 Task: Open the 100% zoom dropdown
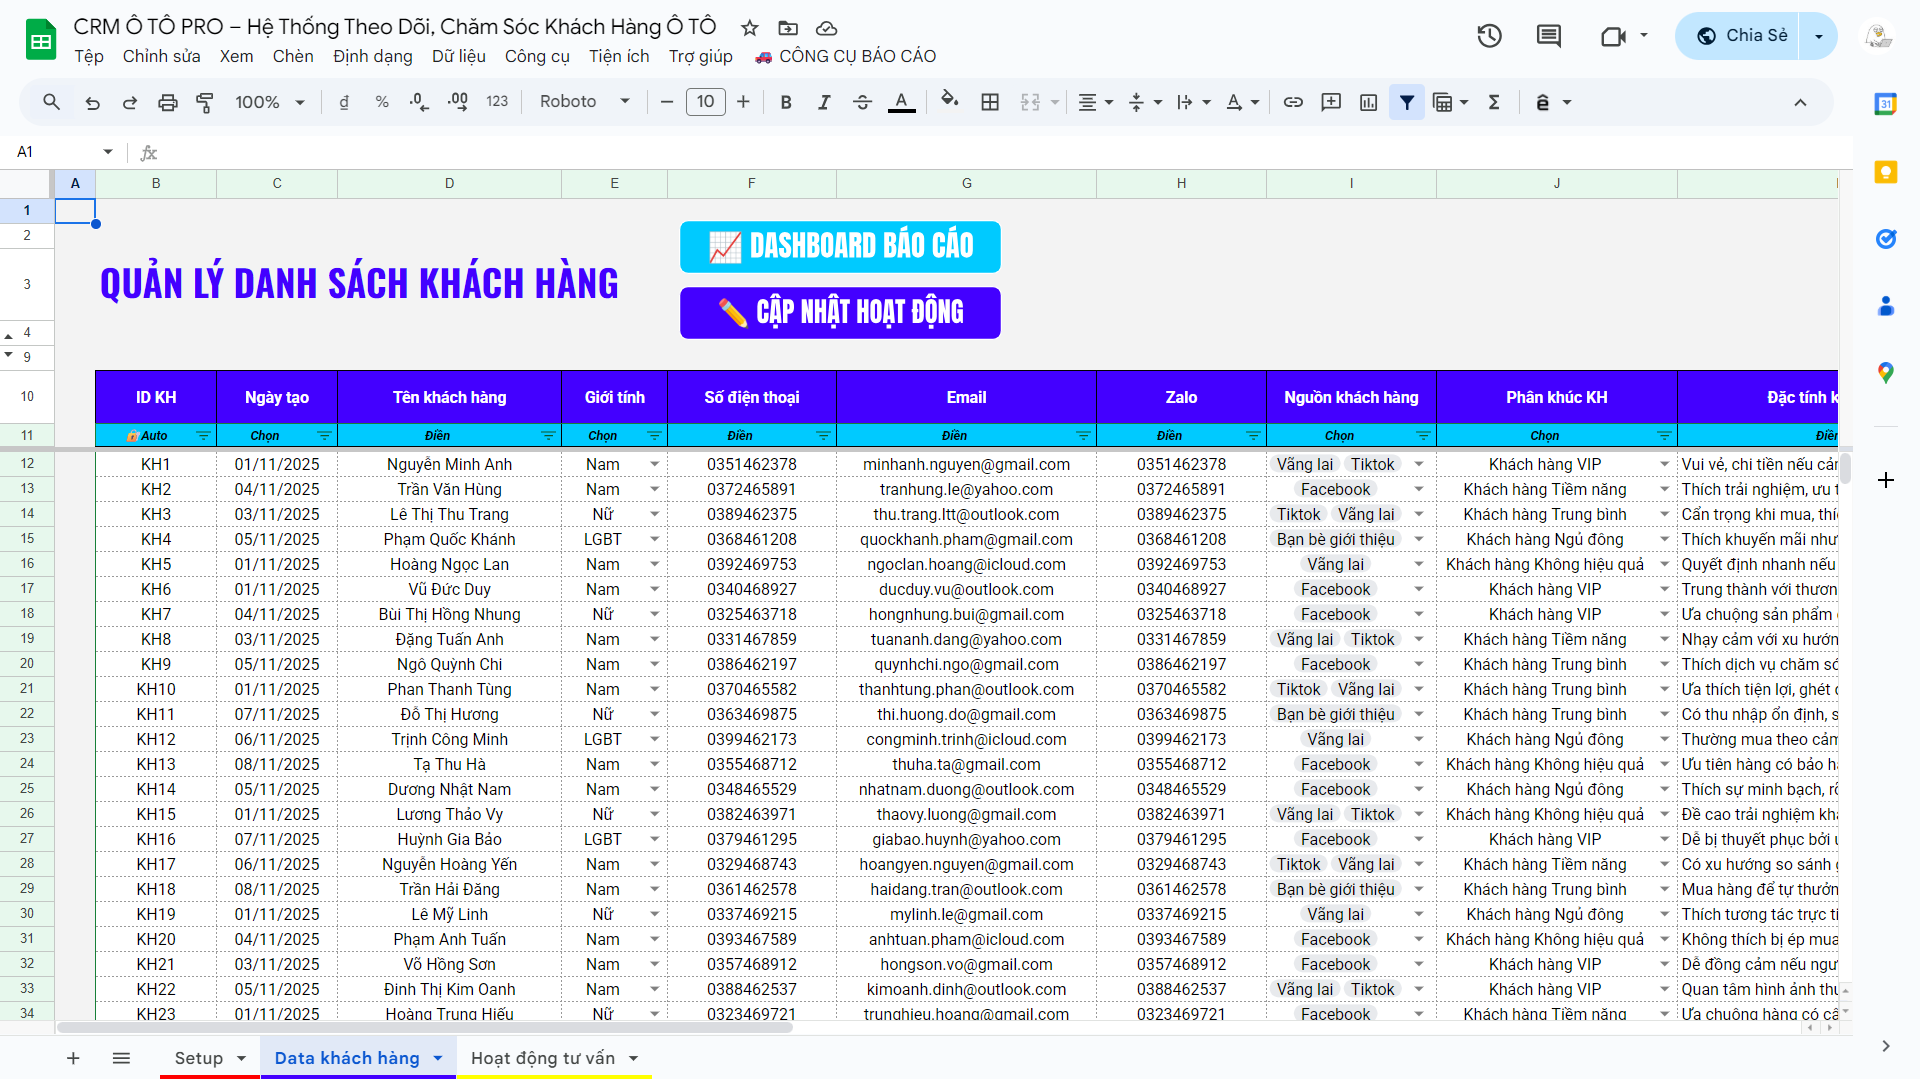tap(269, 102)
